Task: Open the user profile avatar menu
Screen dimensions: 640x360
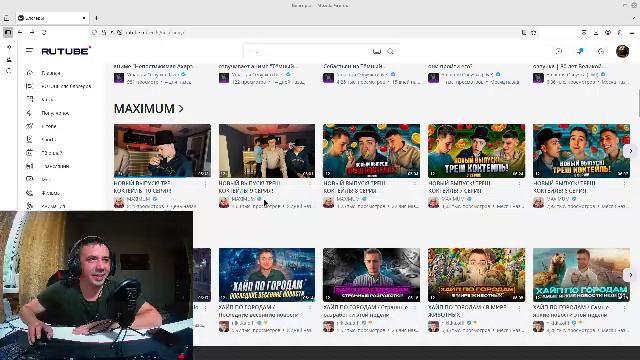Action: (622, 51)
